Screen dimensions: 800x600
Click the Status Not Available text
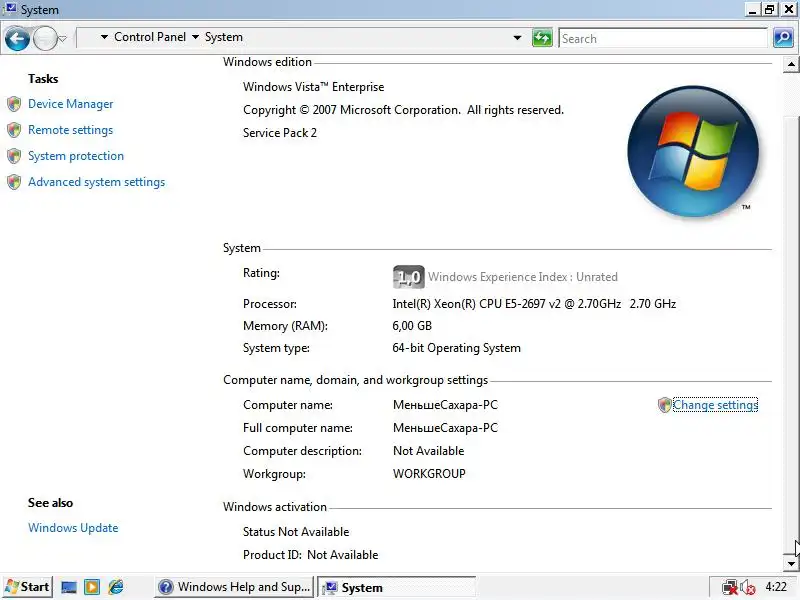pos(296,532)
